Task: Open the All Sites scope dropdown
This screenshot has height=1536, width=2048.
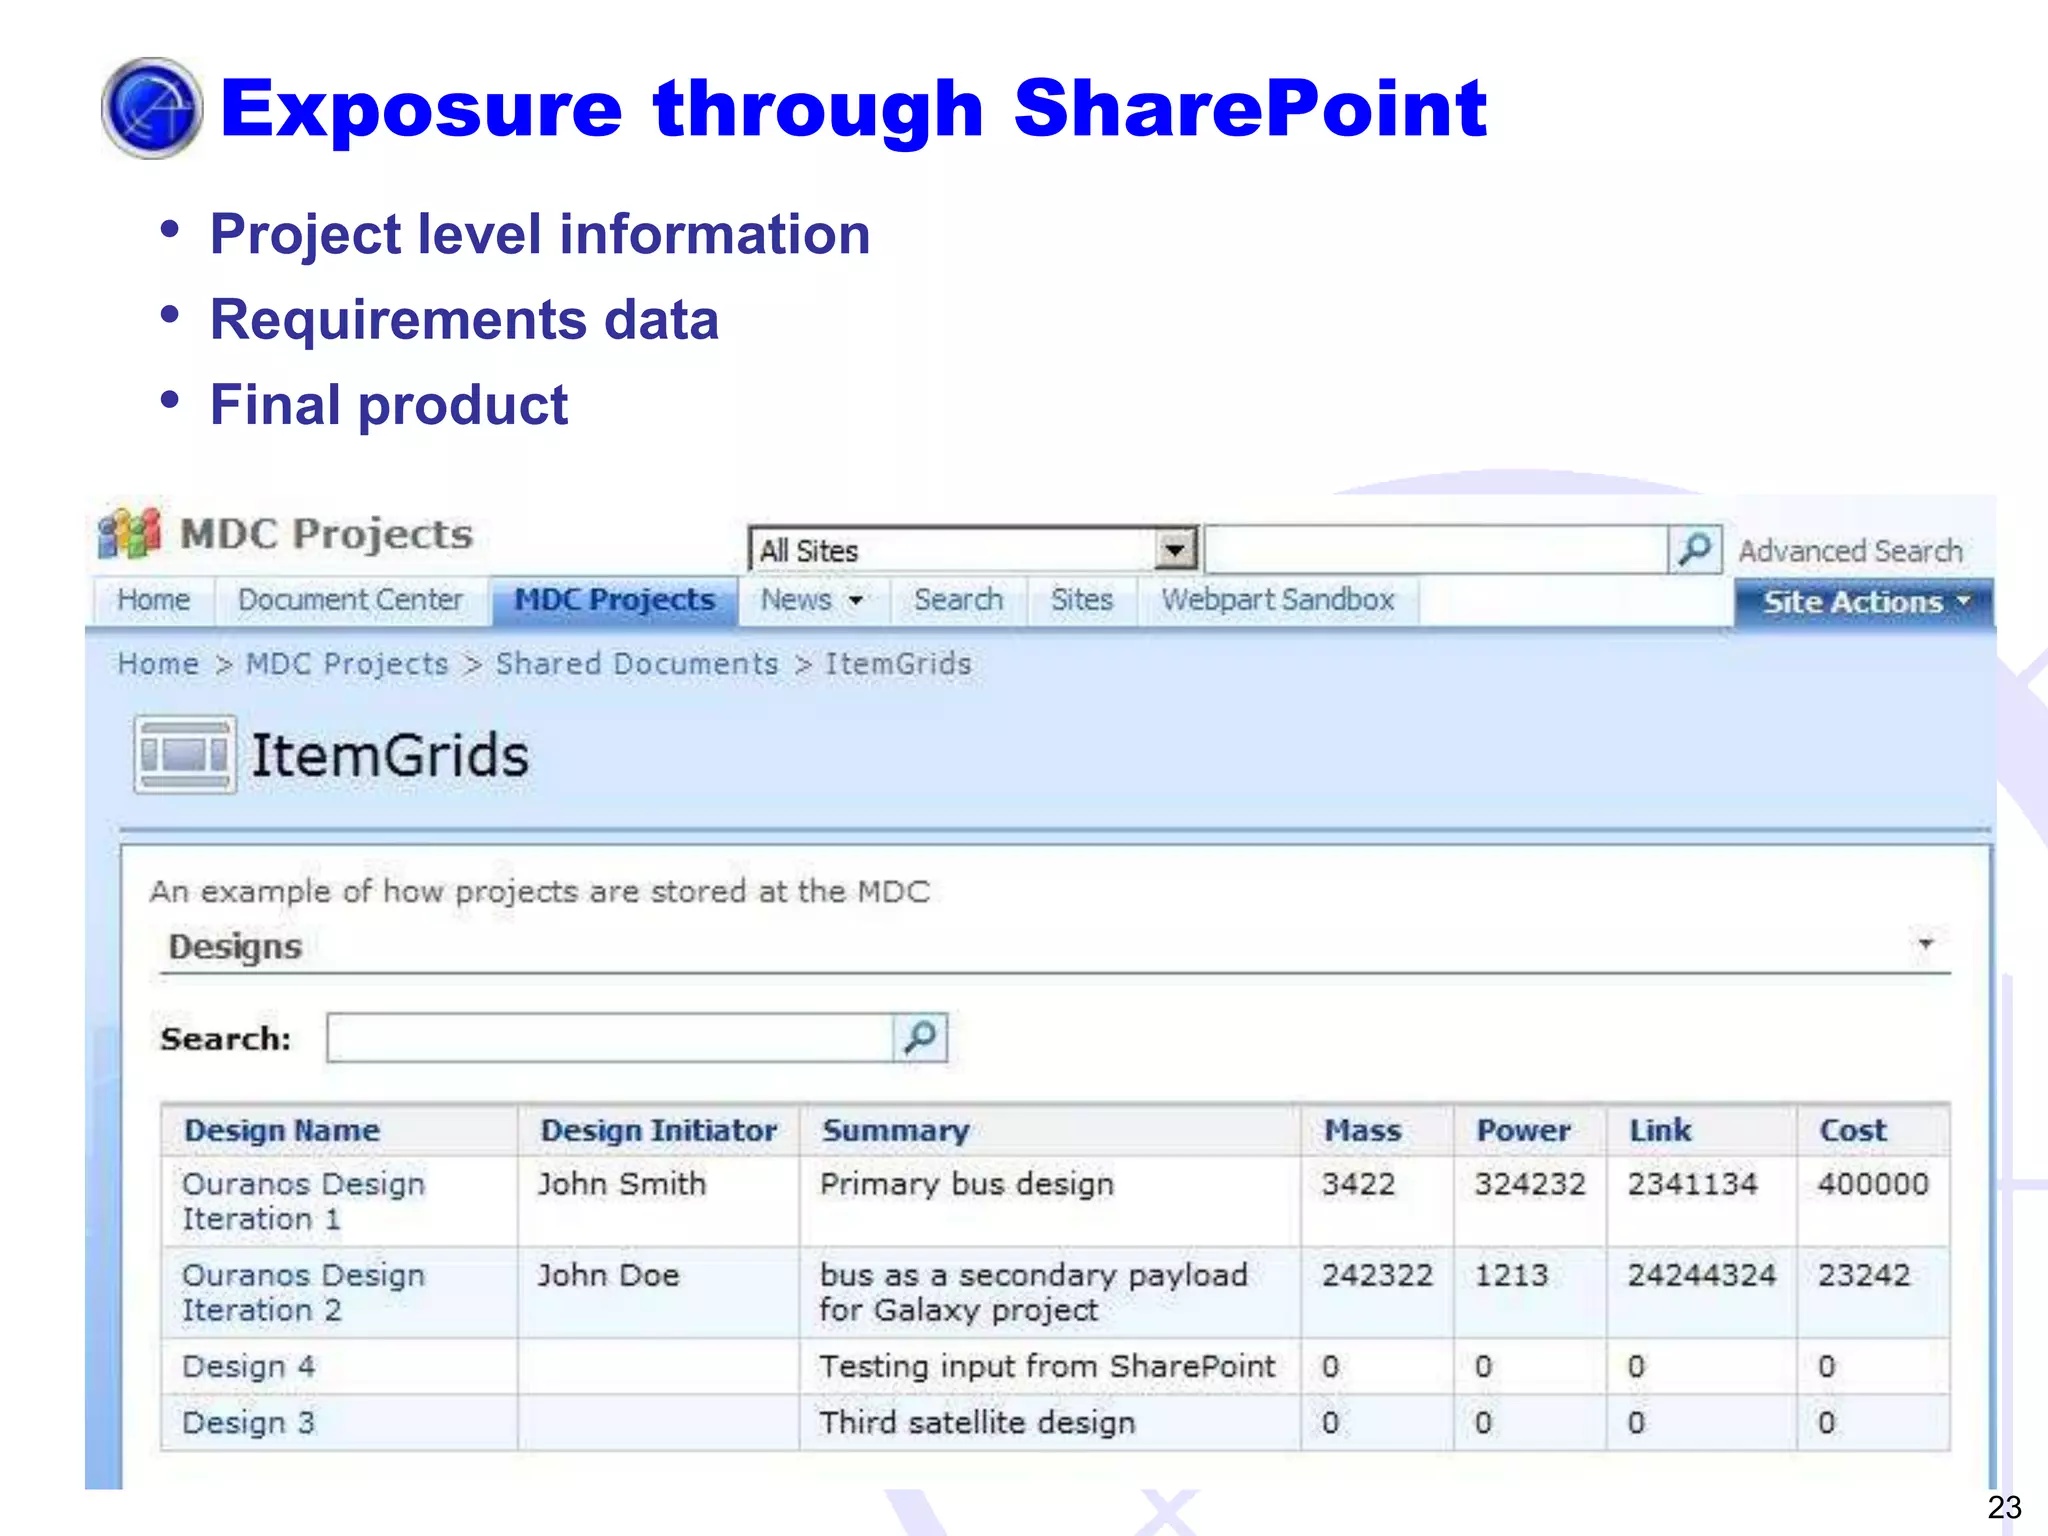Action: click(x=1176, y=549)
